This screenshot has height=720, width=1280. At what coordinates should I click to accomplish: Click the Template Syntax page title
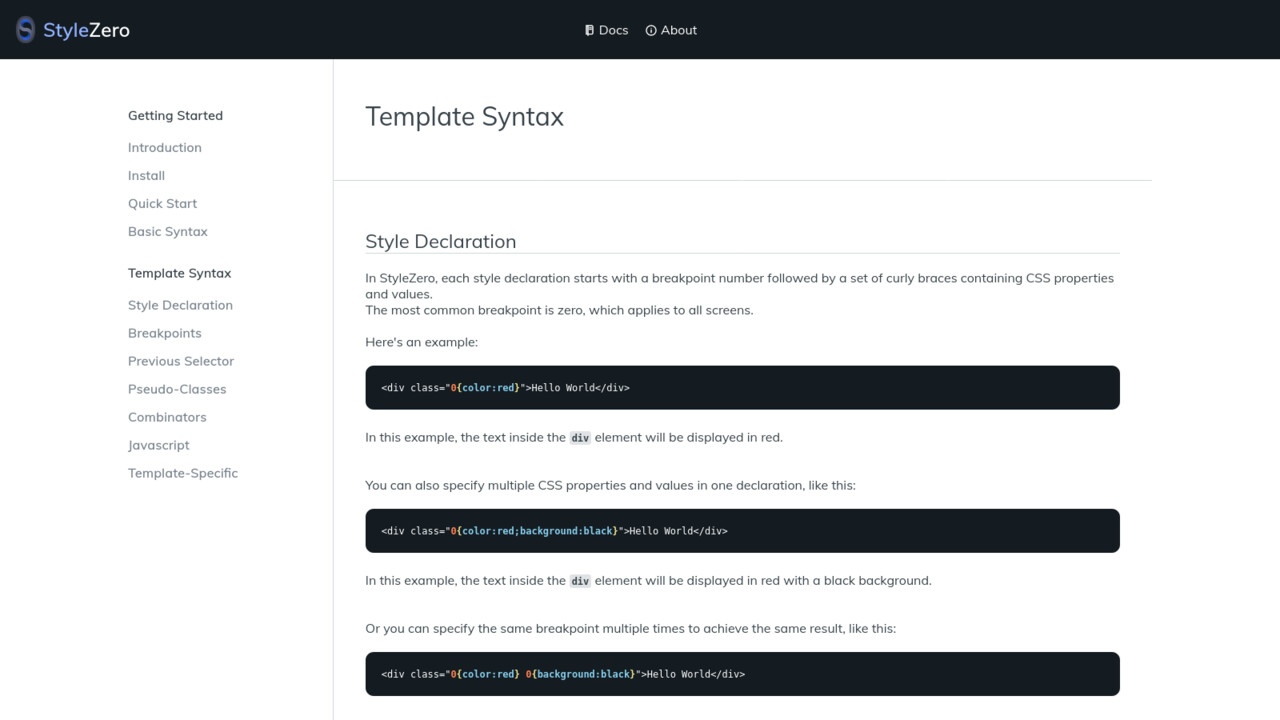click(465, 117)
